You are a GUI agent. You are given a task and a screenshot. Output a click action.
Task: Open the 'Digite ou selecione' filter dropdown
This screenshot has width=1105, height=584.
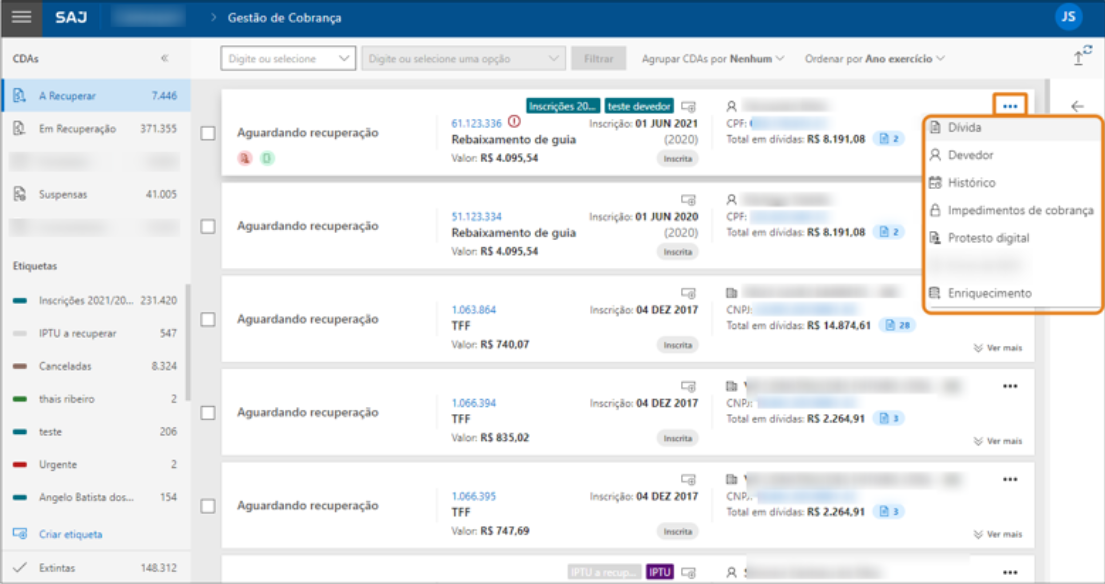click(288, 59)
